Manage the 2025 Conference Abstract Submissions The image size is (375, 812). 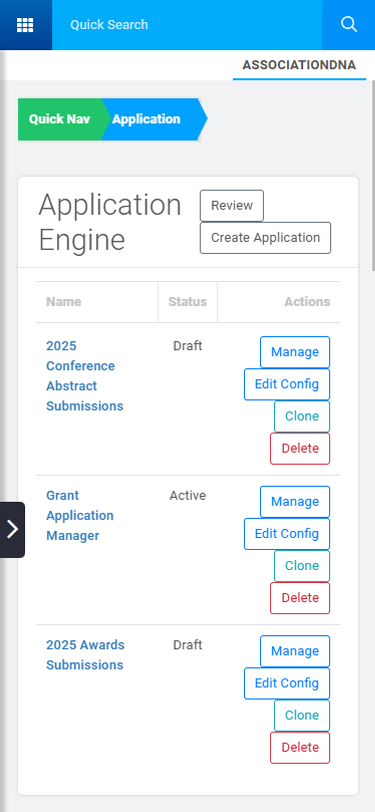coord(295,352)
